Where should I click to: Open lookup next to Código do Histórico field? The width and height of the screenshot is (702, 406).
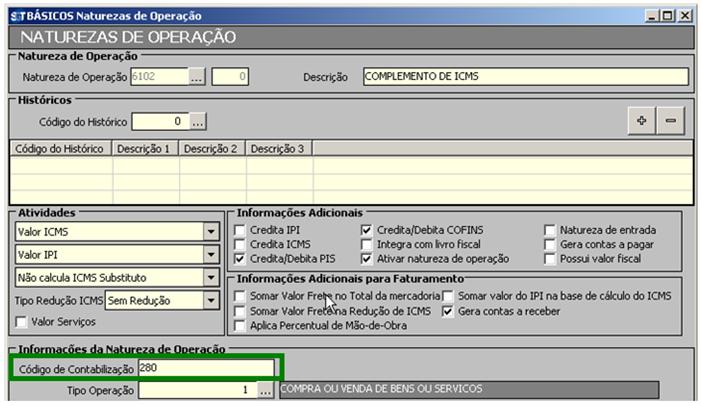(198, 122)
